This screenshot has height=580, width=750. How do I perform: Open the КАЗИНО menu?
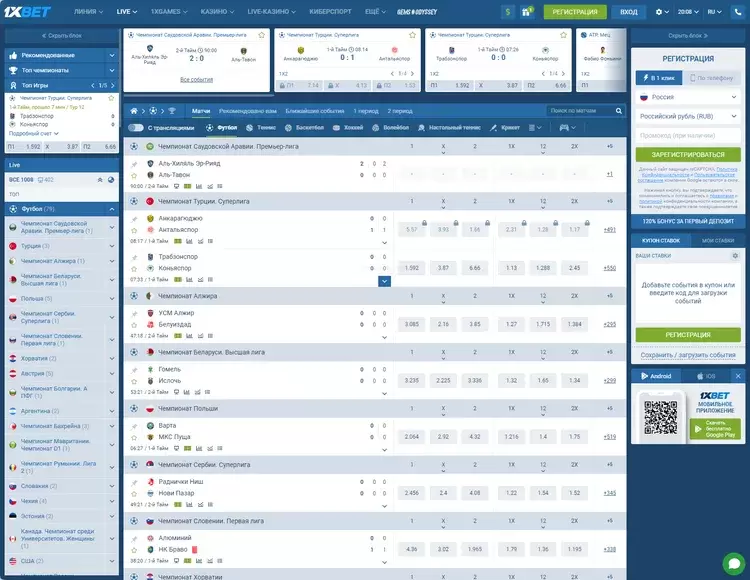pyautogui.click(x=217, y=11)
